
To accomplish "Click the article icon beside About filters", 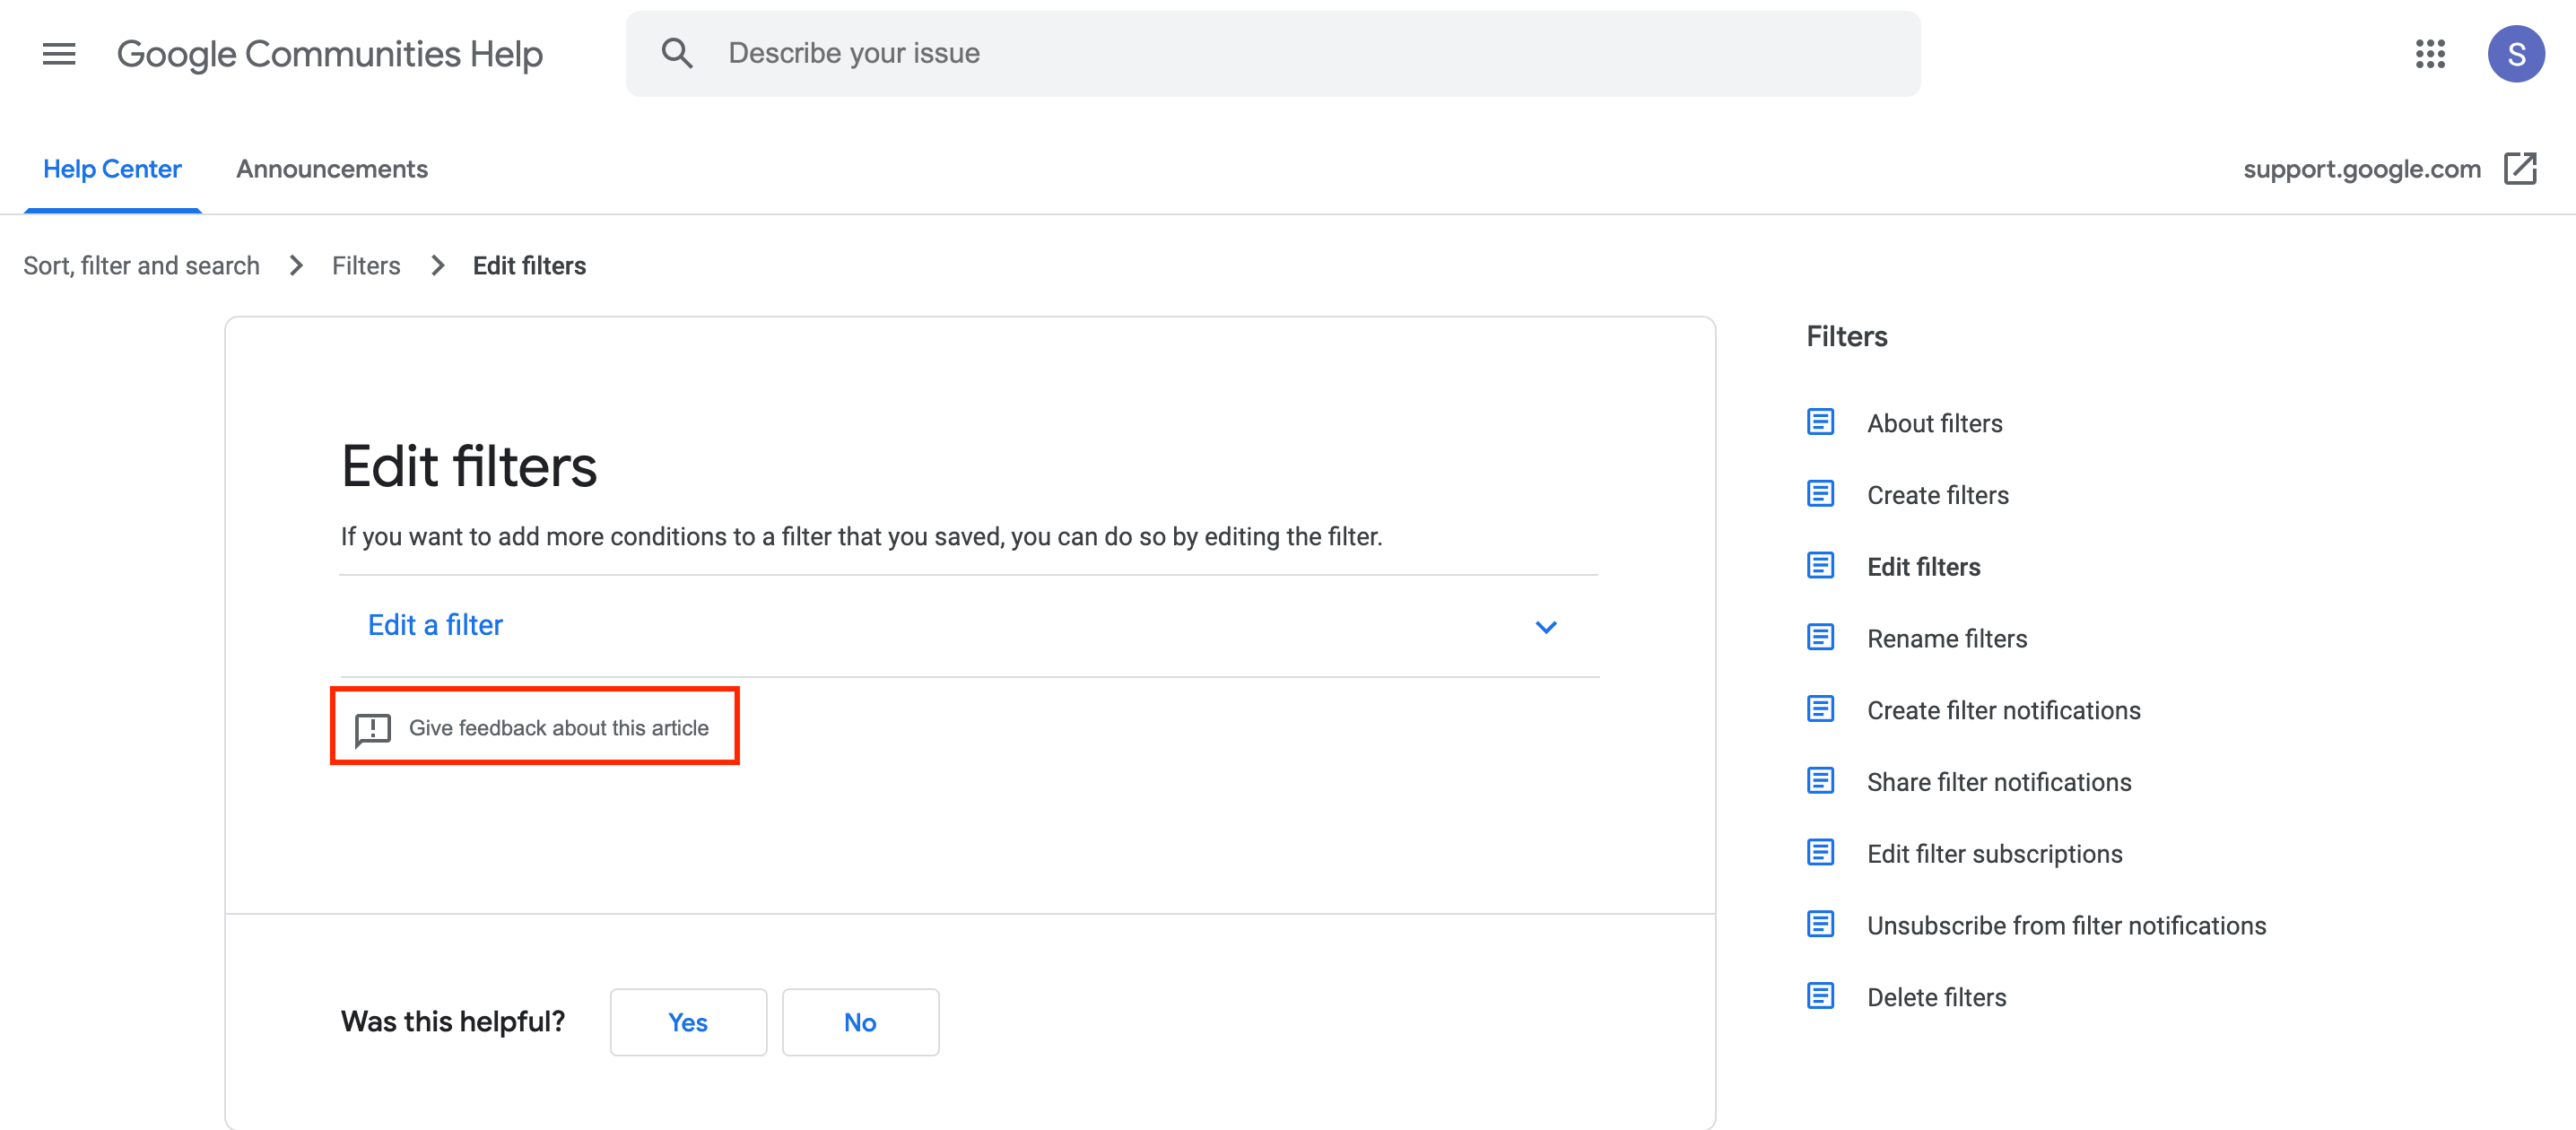I will point(1820,423).
